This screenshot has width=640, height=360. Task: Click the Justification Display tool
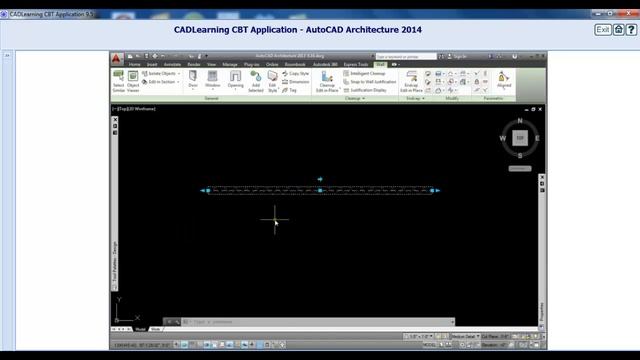365,90
